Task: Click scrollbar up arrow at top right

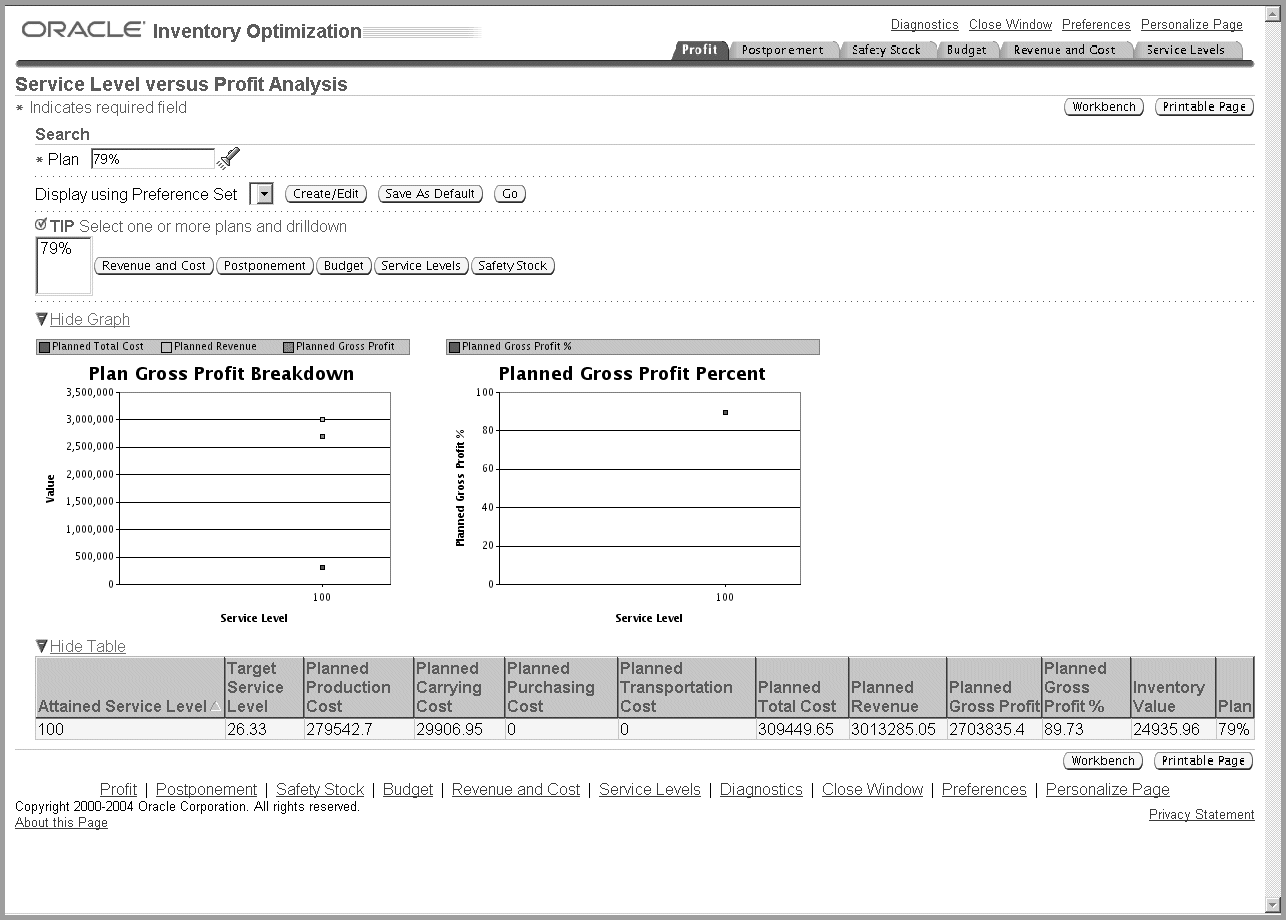Action: pos(1273,13)
